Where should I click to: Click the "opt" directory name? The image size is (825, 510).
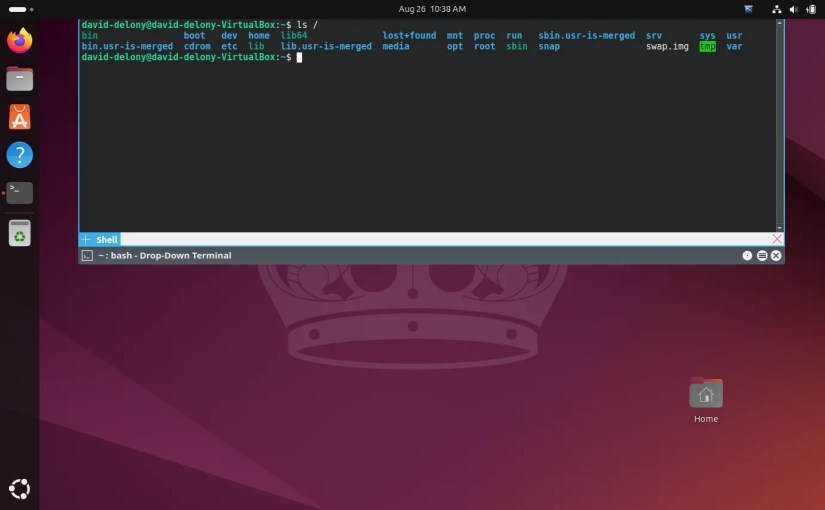[455, 46]
